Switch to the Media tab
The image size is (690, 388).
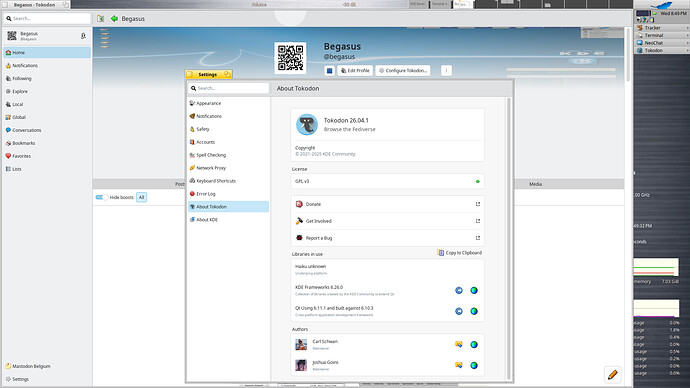[535, 184]
